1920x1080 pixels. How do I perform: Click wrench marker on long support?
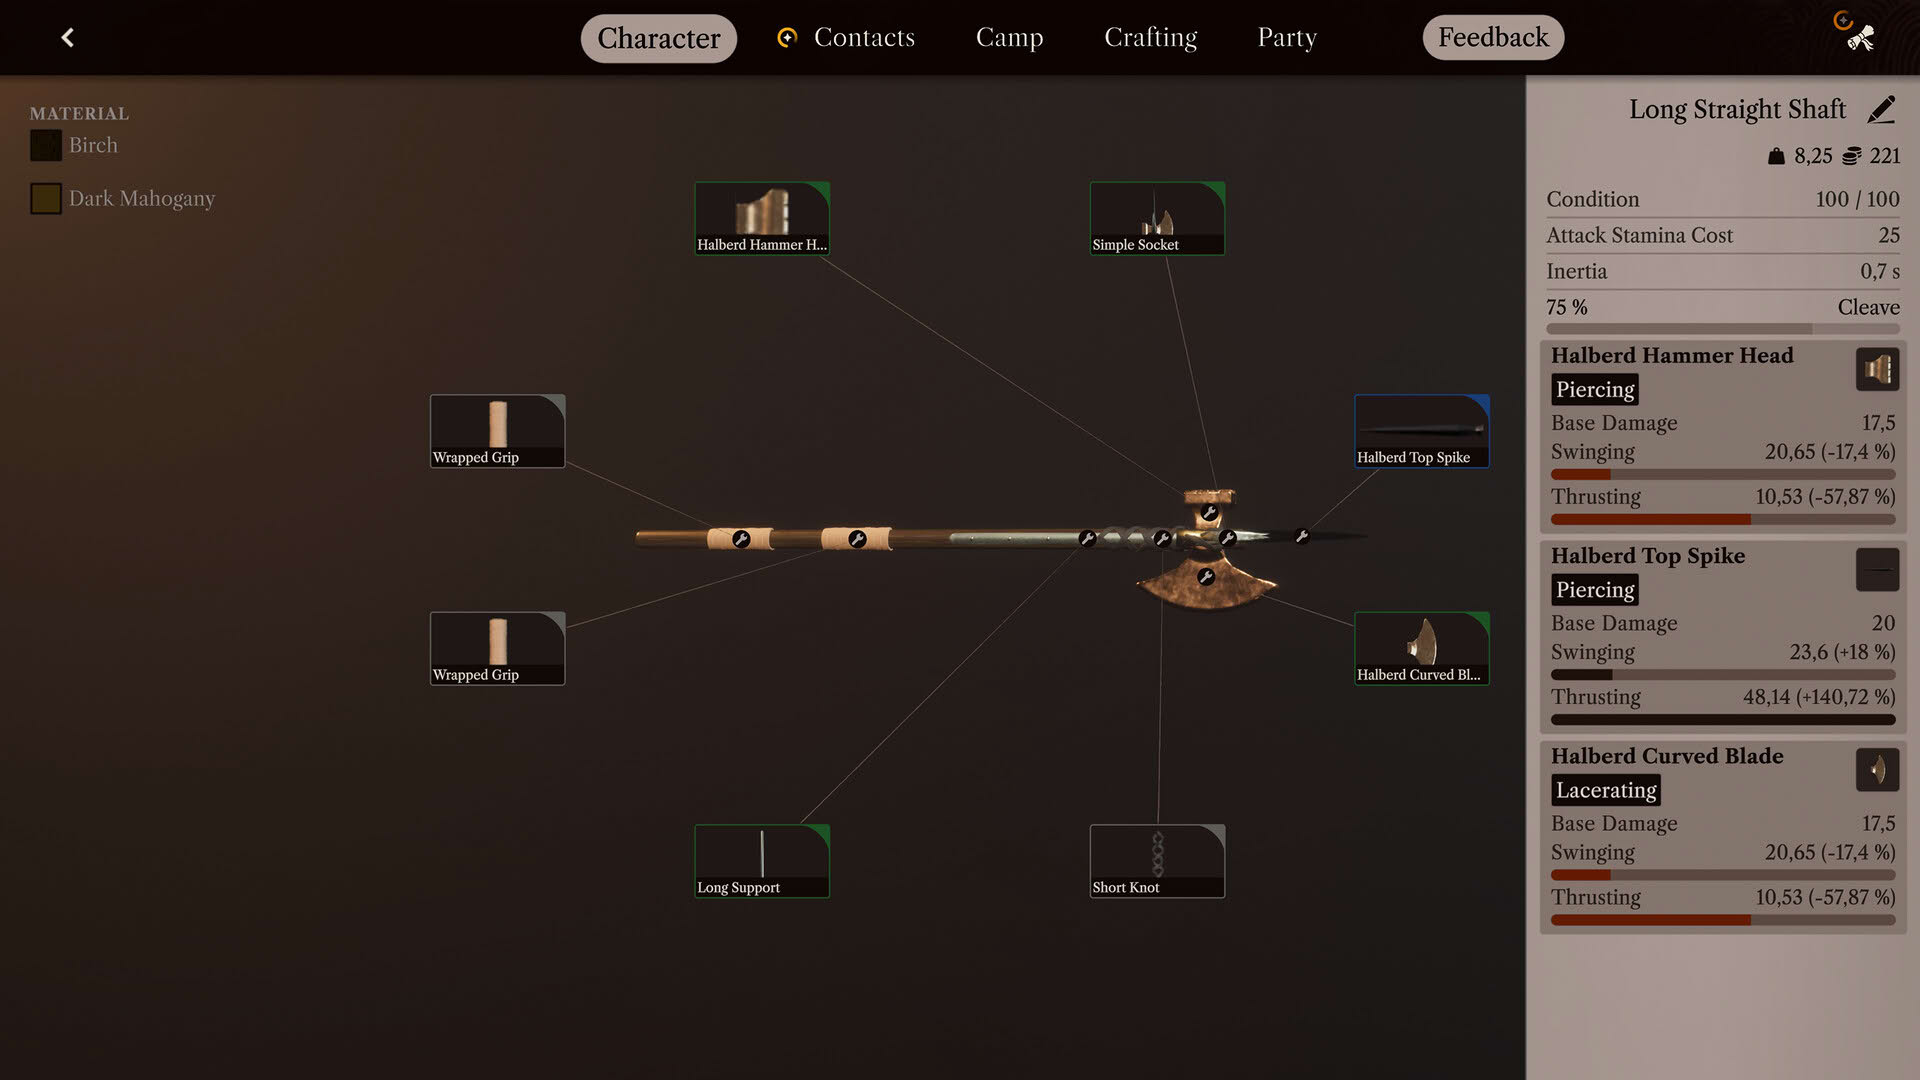1087,538
